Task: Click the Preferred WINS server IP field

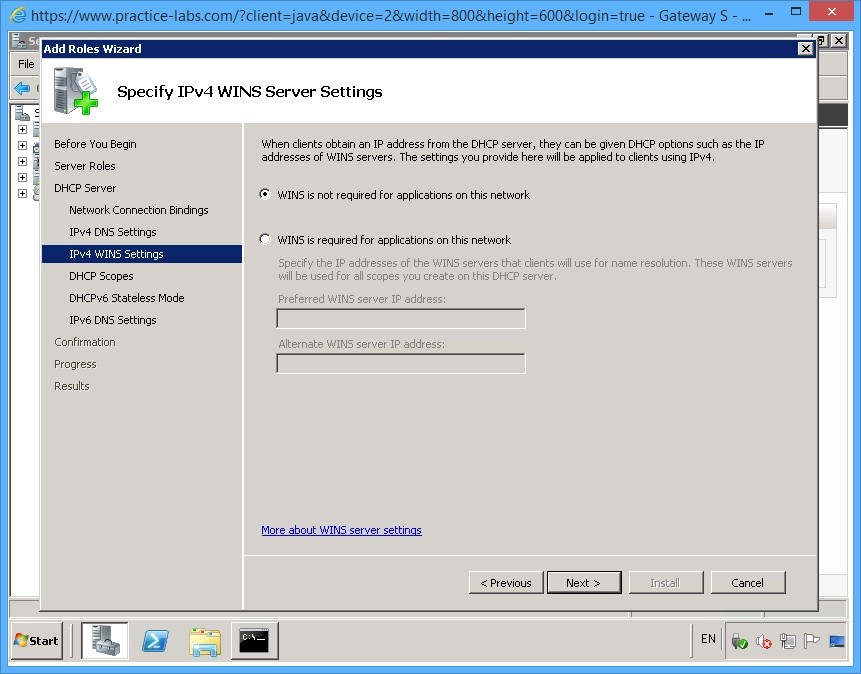Action: (400, 318)
